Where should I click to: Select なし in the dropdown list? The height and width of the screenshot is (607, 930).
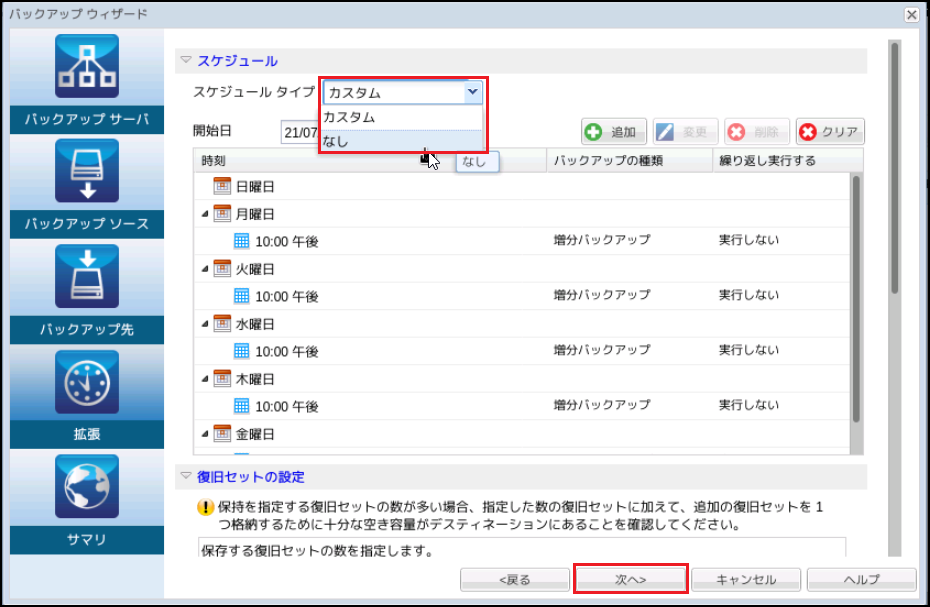point(402,141)
